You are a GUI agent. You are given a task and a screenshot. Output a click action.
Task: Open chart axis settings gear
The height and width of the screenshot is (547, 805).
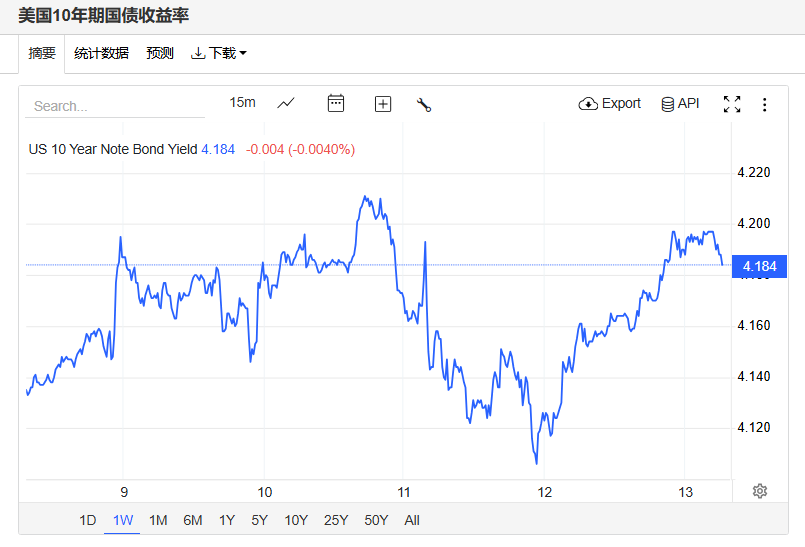tap(760, 491)
